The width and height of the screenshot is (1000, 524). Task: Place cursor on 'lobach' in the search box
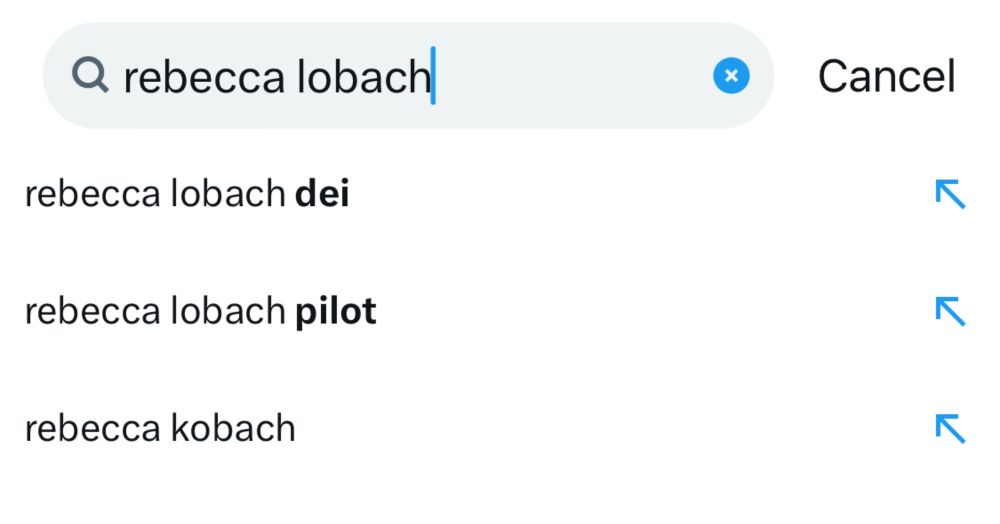[x=364, y=77]
